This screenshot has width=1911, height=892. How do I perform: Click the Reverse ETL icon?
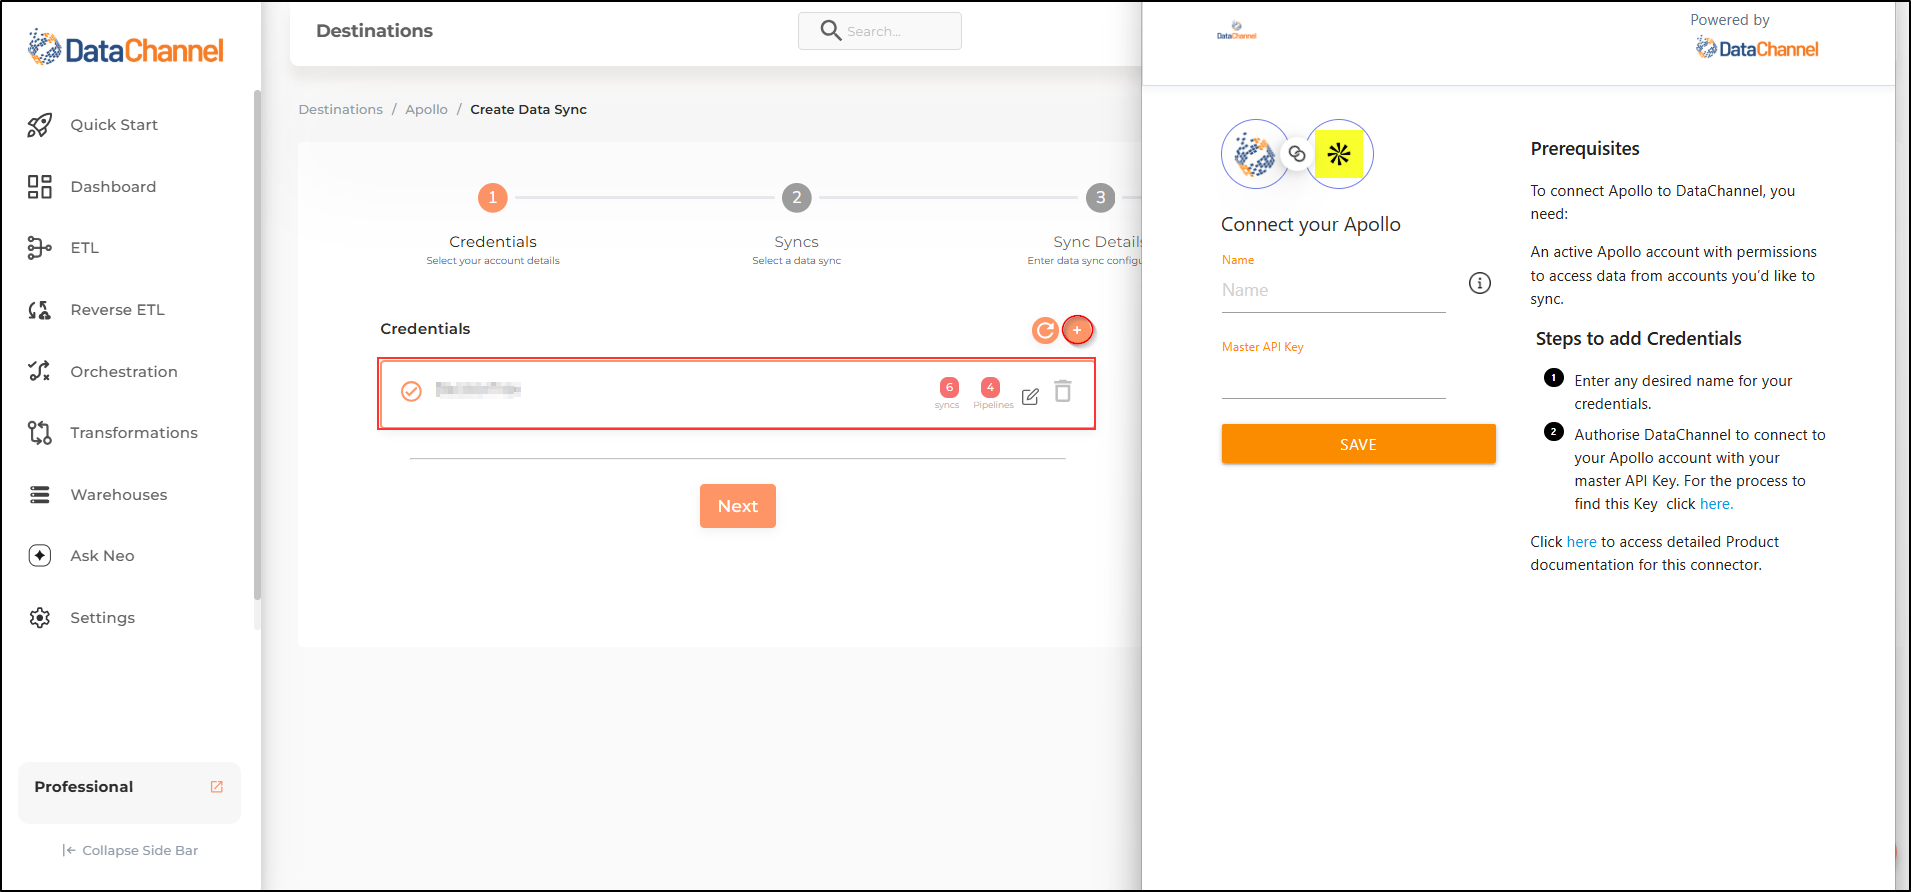[39, 310]
